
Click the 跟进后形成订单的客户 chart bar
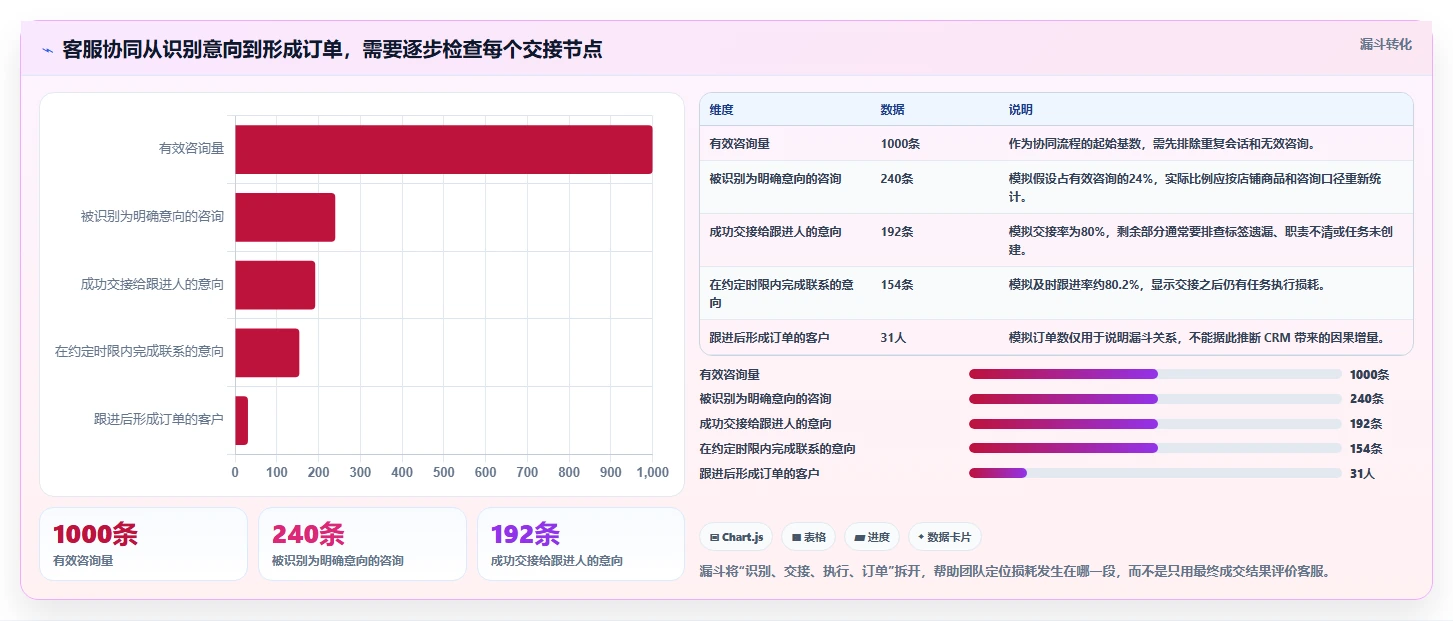pyautogui.click(x=242, y=420)
